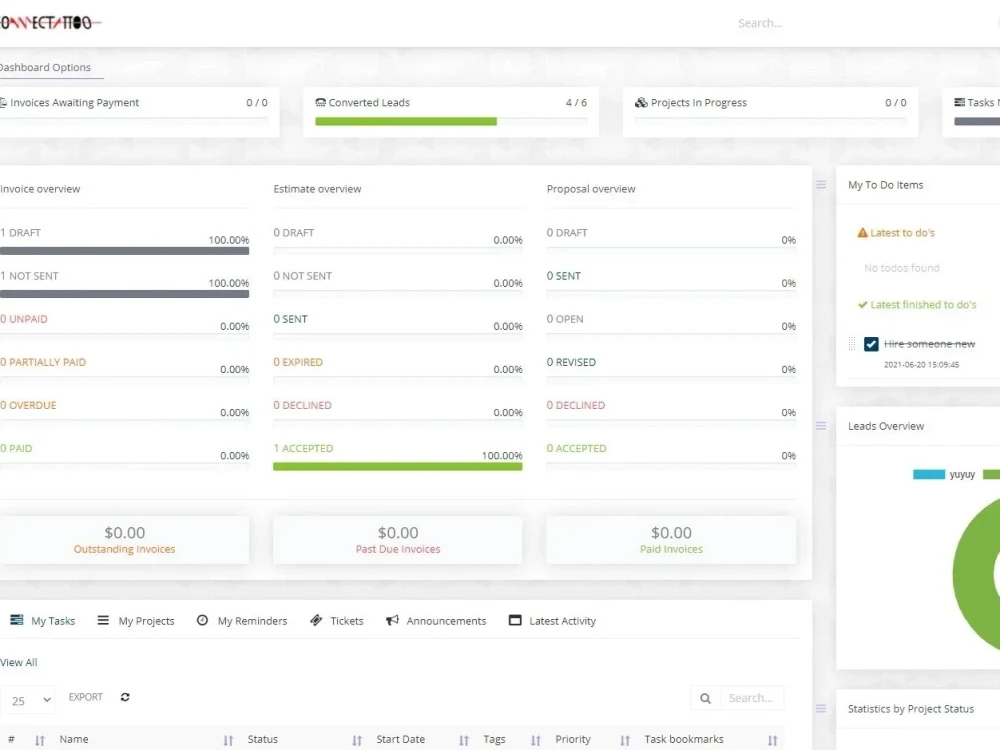Click the Projects In Progress icon
1000x750 pixels.
[641, 102]
